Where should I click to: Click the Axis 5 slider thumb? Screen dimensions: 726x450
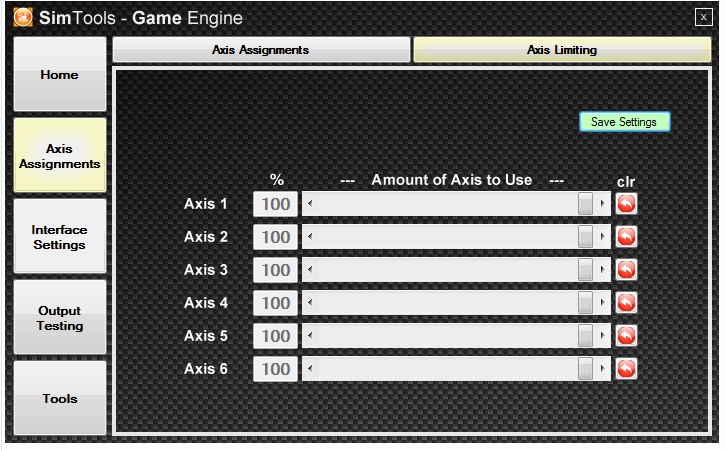[x=585, y=336]
